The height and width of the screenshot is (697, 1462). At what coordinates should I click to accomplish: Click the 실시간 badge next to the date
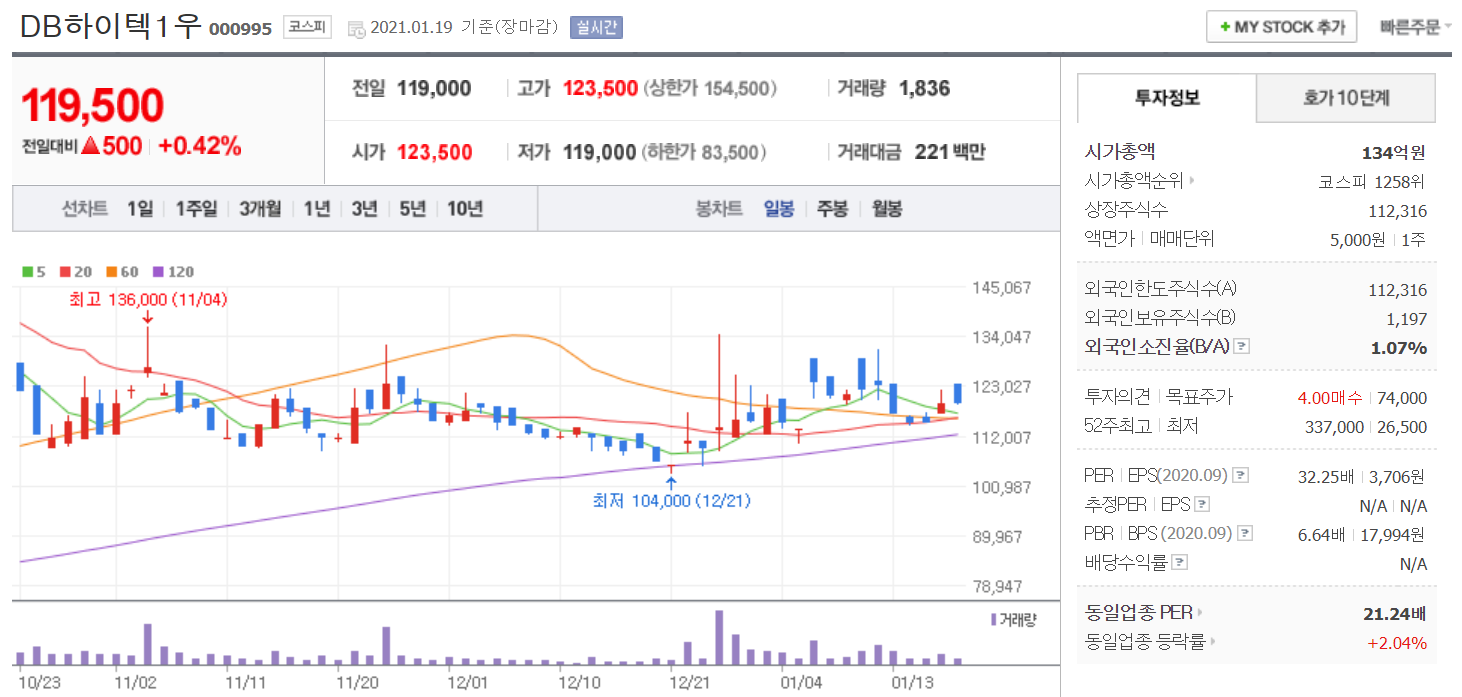pyautogui.click(x=596, y=27)
